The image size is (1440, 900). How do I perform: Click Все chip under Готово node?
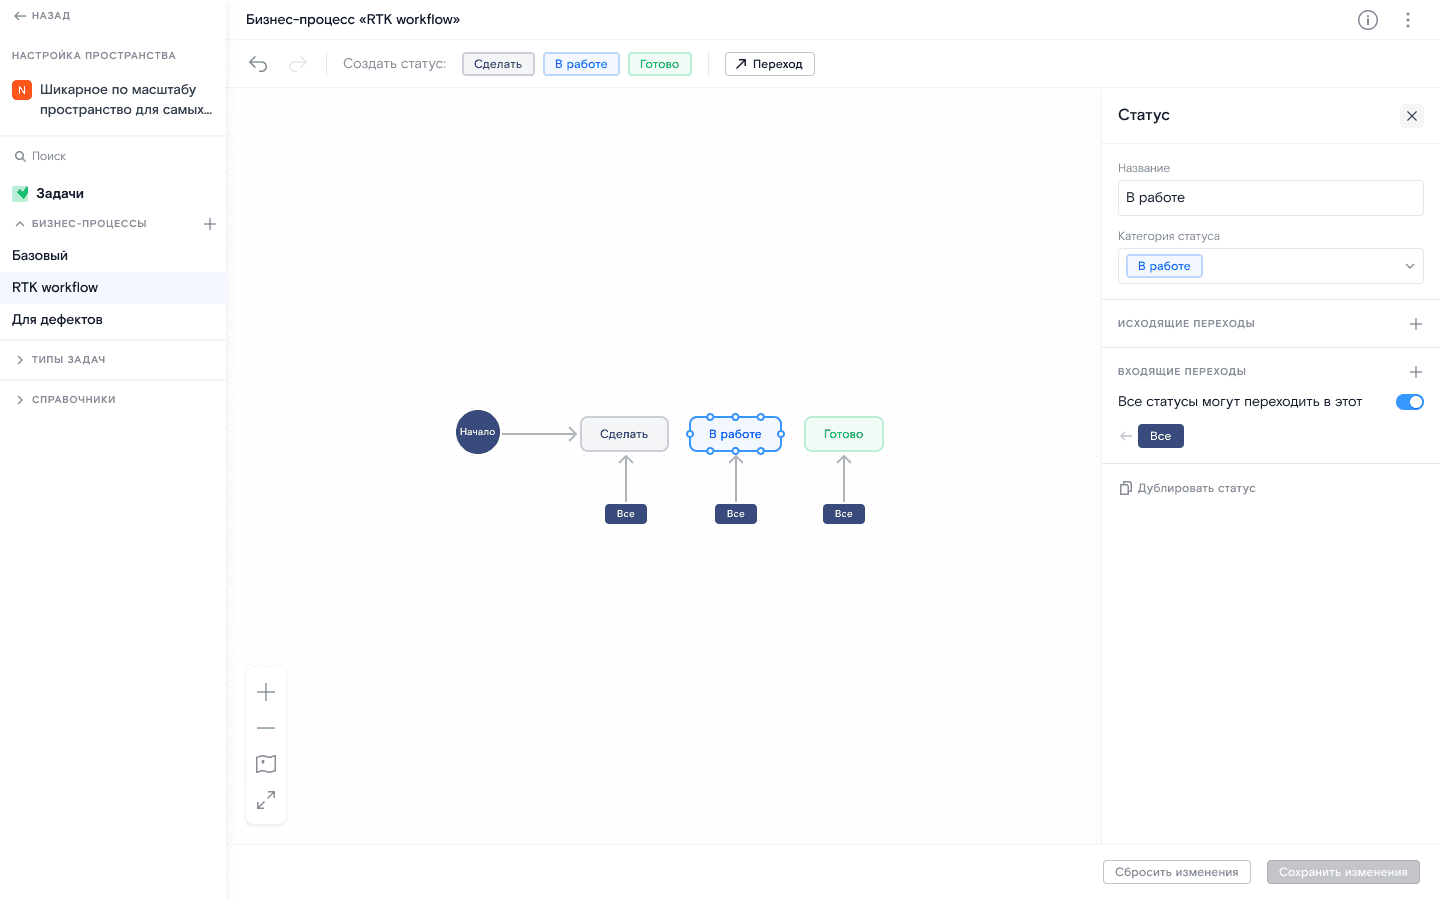pyautogui.click(x=844, y=514)
